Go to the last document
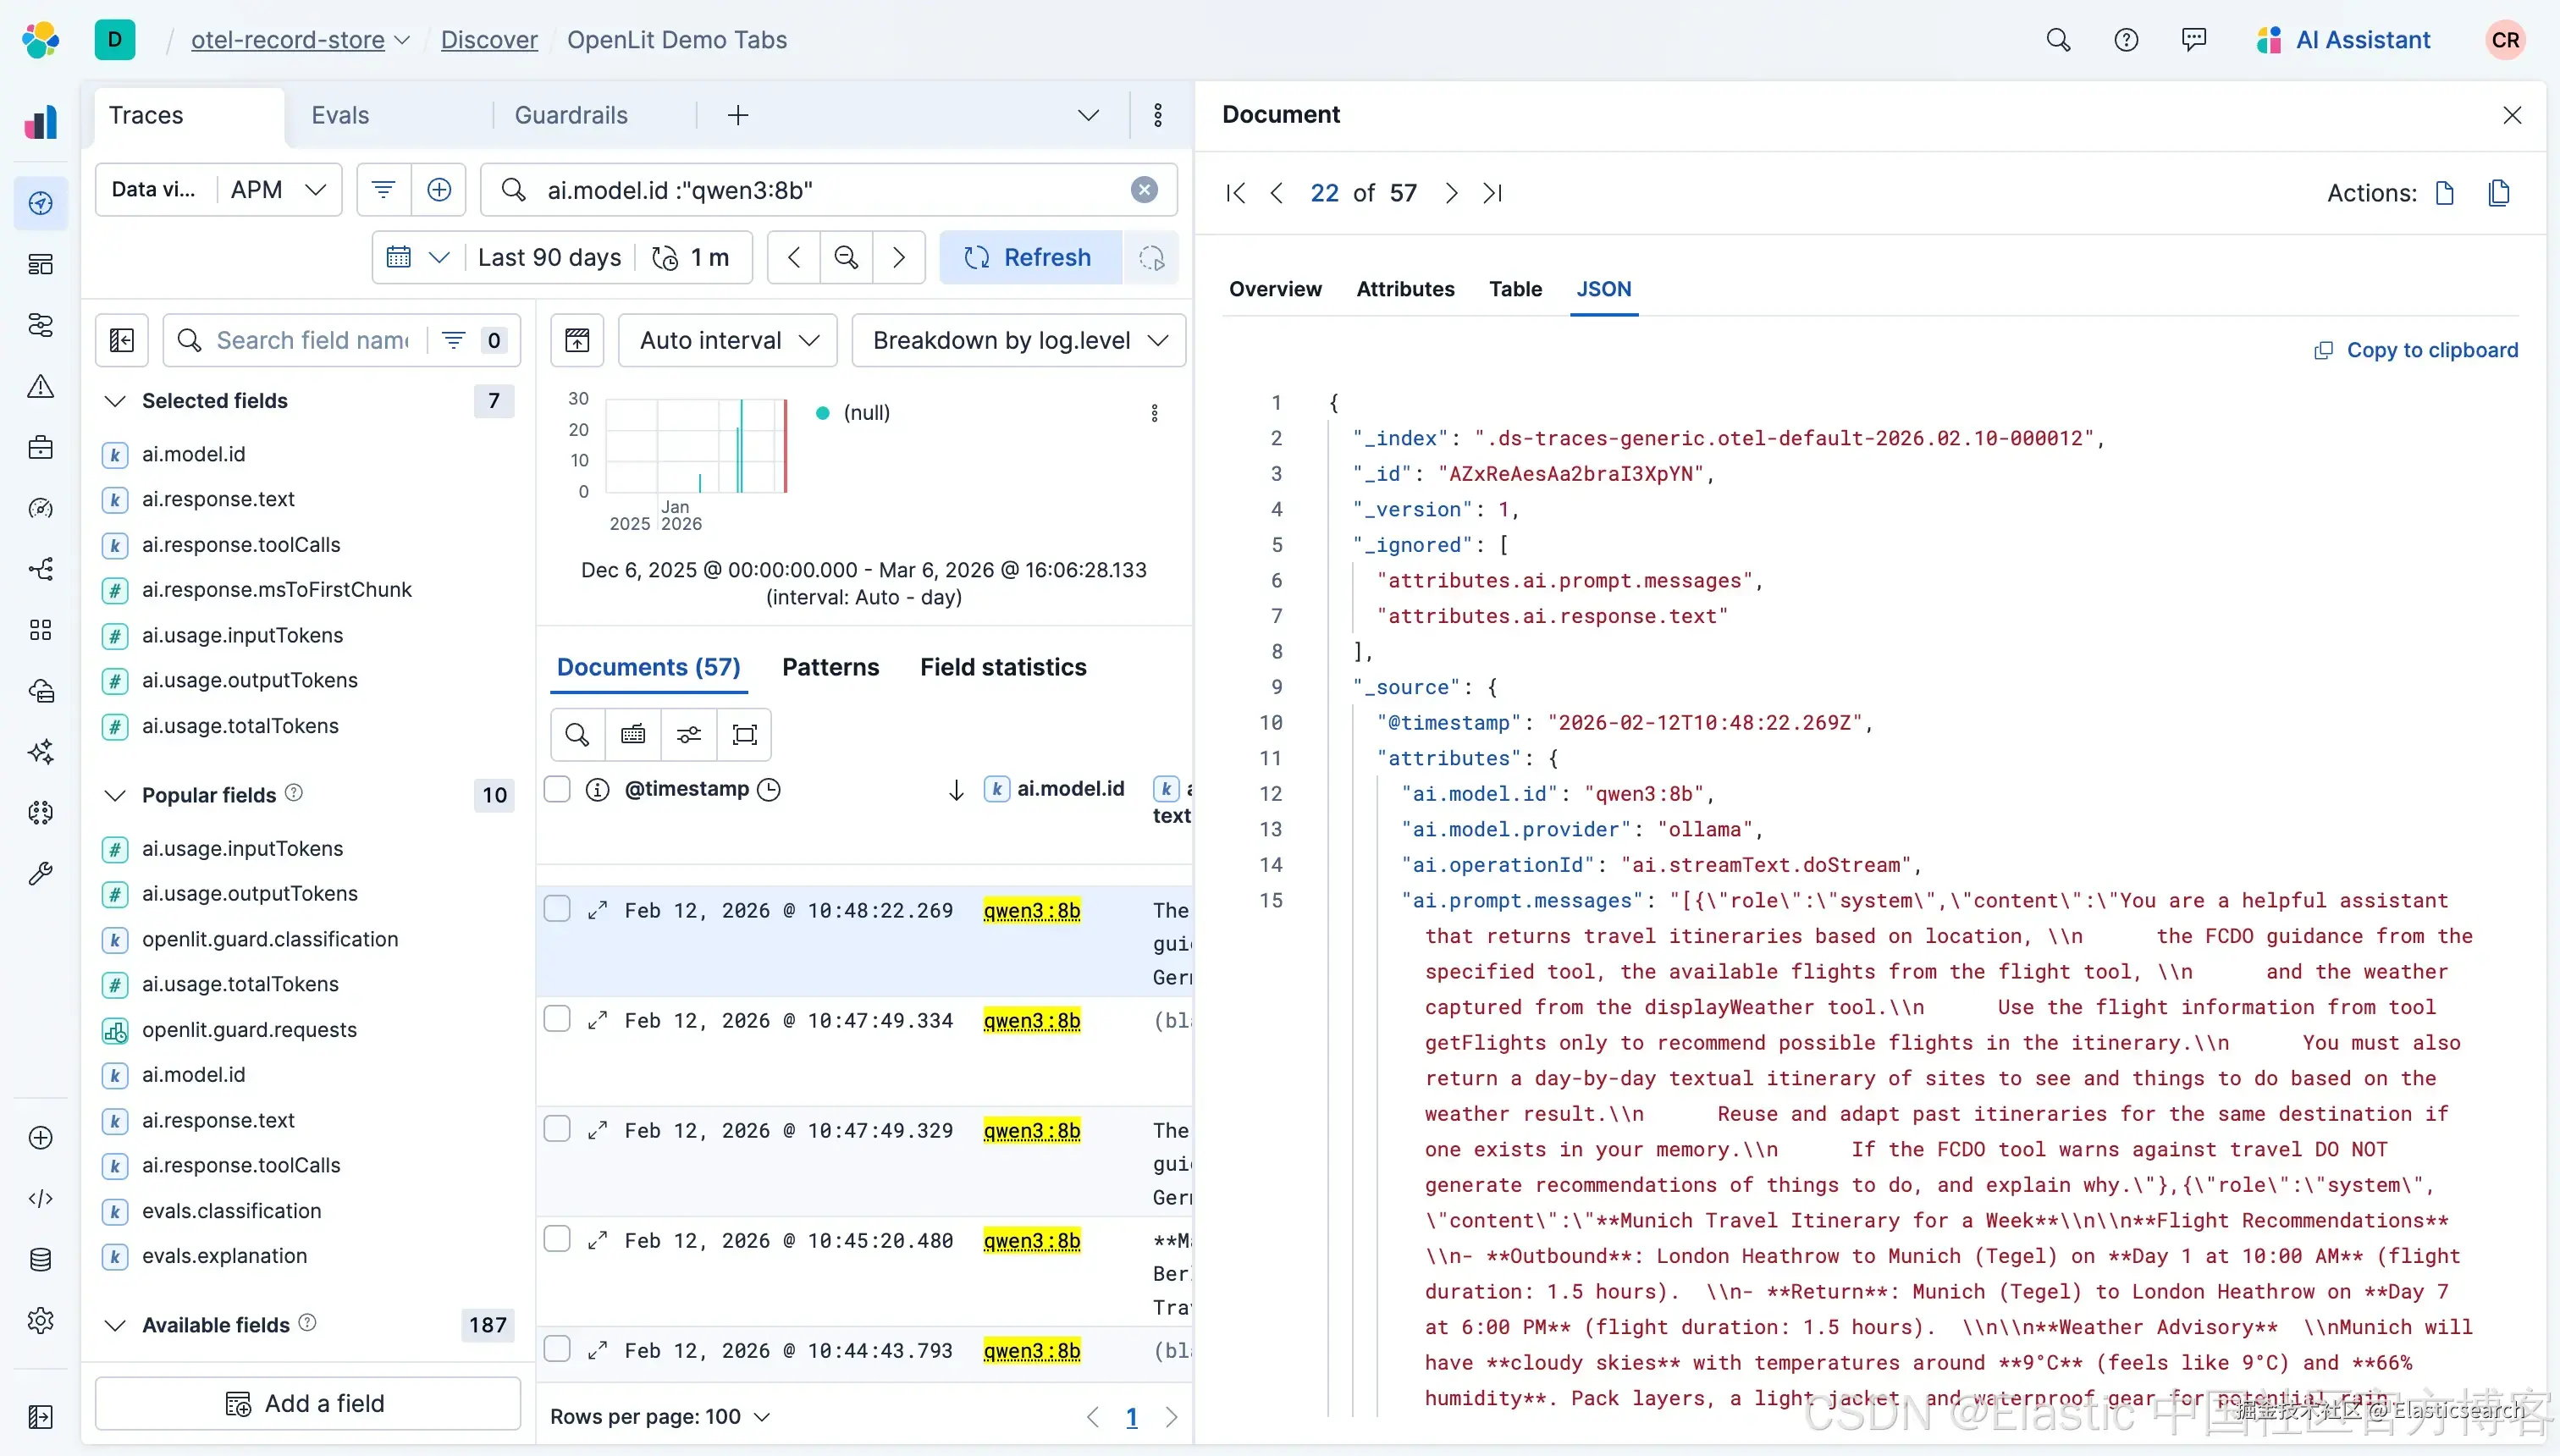Screen dimensions: 2560x1456 coord(1492,193)
